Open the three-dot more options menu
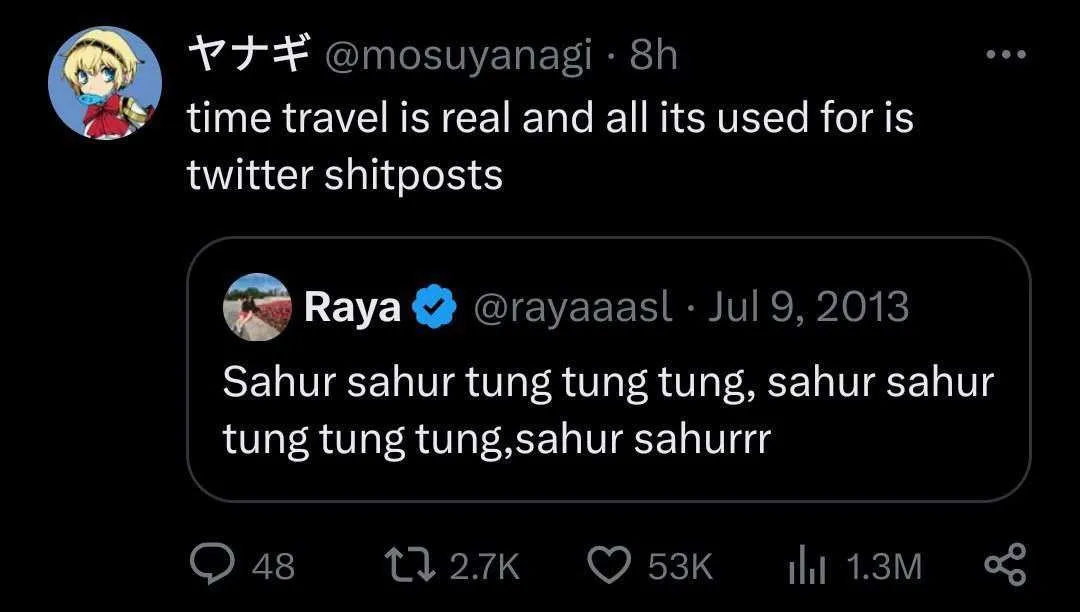This screenshot has height=612, width=1080. pyautogui.click(x=1006, y=55)
